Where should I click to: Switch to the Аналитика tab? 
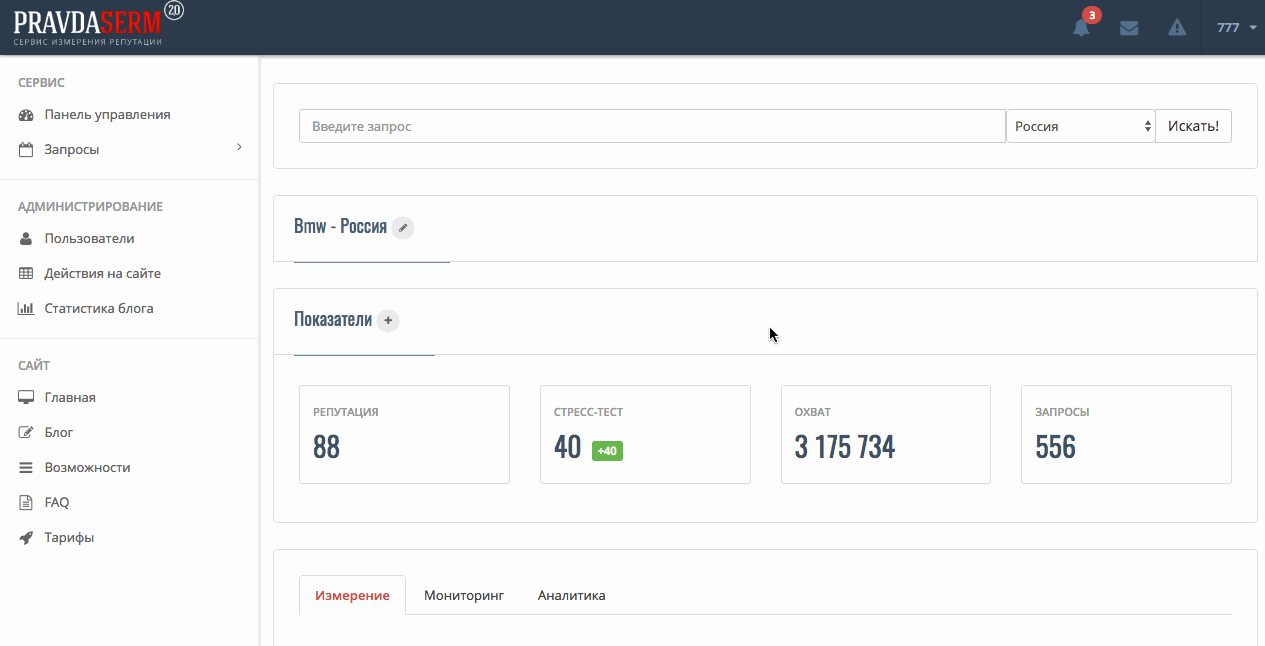(x=572, y=595)
